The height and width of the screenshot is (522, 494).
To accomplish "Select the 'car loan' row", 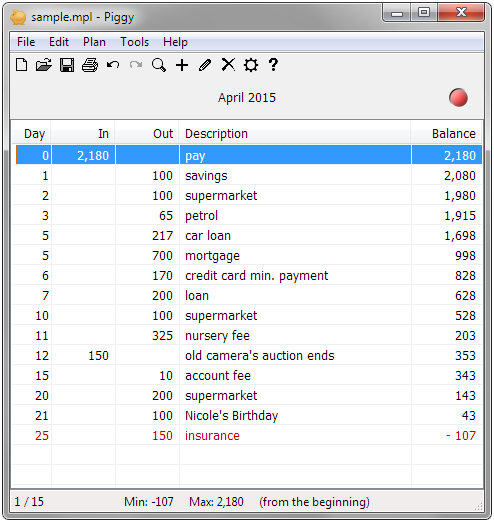I will point(247,235).
